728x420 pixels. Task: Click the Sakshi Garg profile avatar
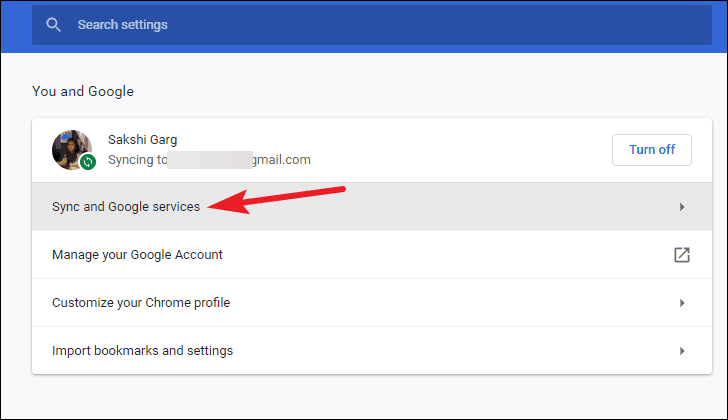pyautogui.click(x=72, y=149)
